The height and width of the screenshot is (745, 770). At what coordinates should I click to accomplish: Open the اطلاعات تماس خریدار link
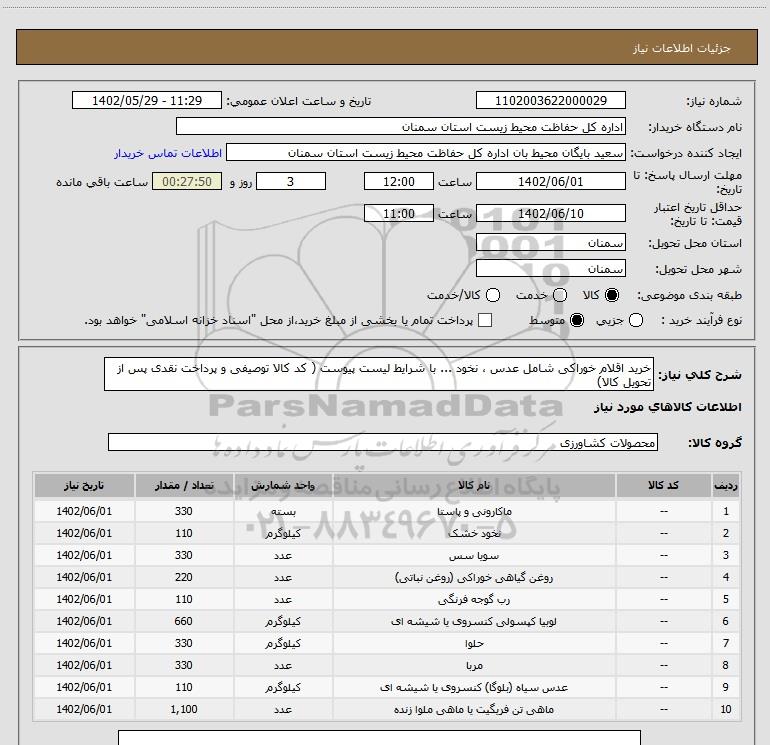tap(167, 154)
